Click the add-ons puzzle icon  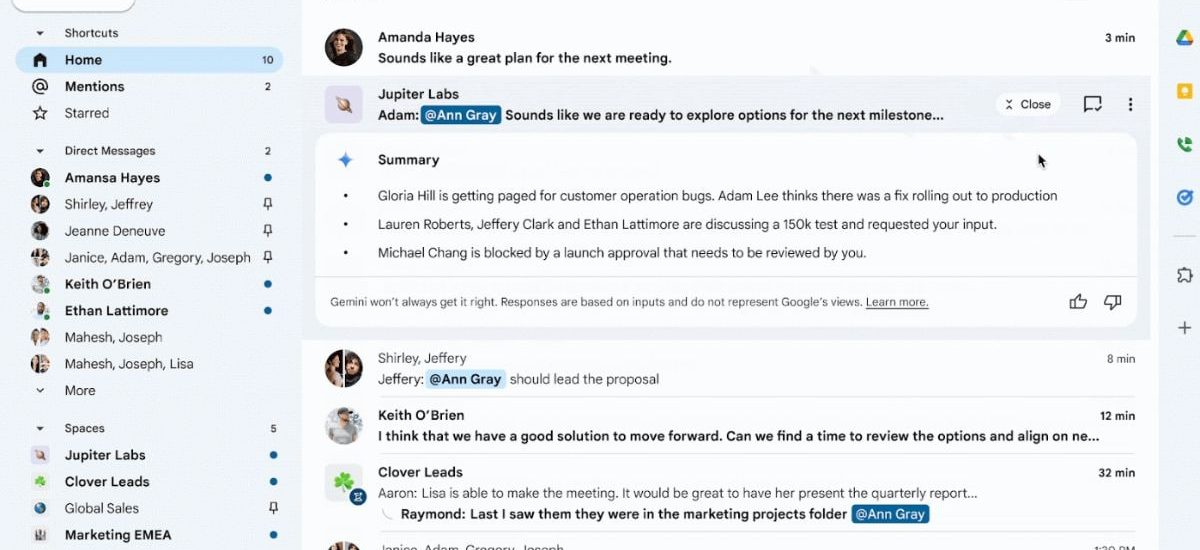pyautogui.click(x=1184, y=275)
